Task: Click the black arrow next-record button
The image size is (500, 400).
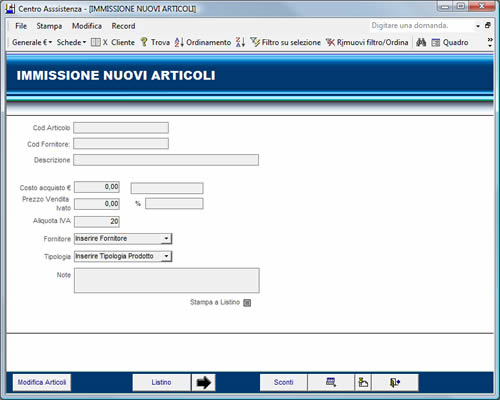Action: (204, 382)
